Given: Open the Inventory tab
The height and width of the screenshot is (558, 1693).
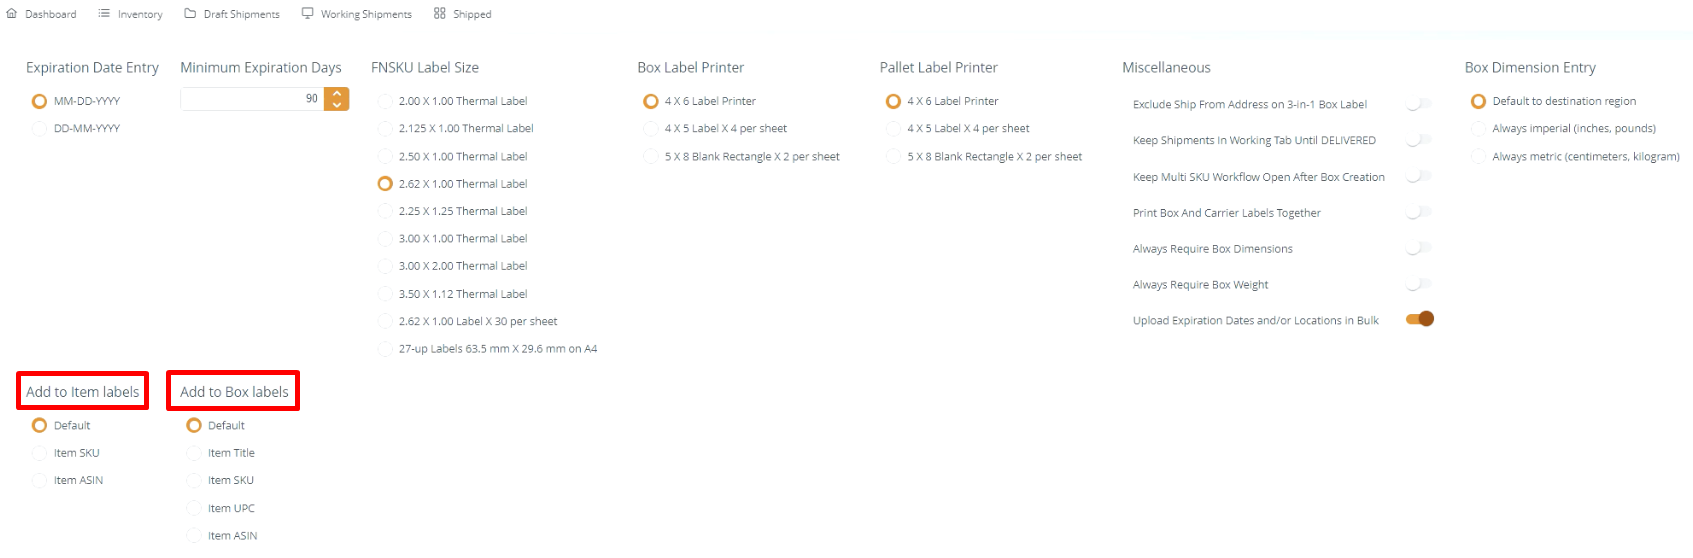Looking at the screenshot, I should pos(139,15).
